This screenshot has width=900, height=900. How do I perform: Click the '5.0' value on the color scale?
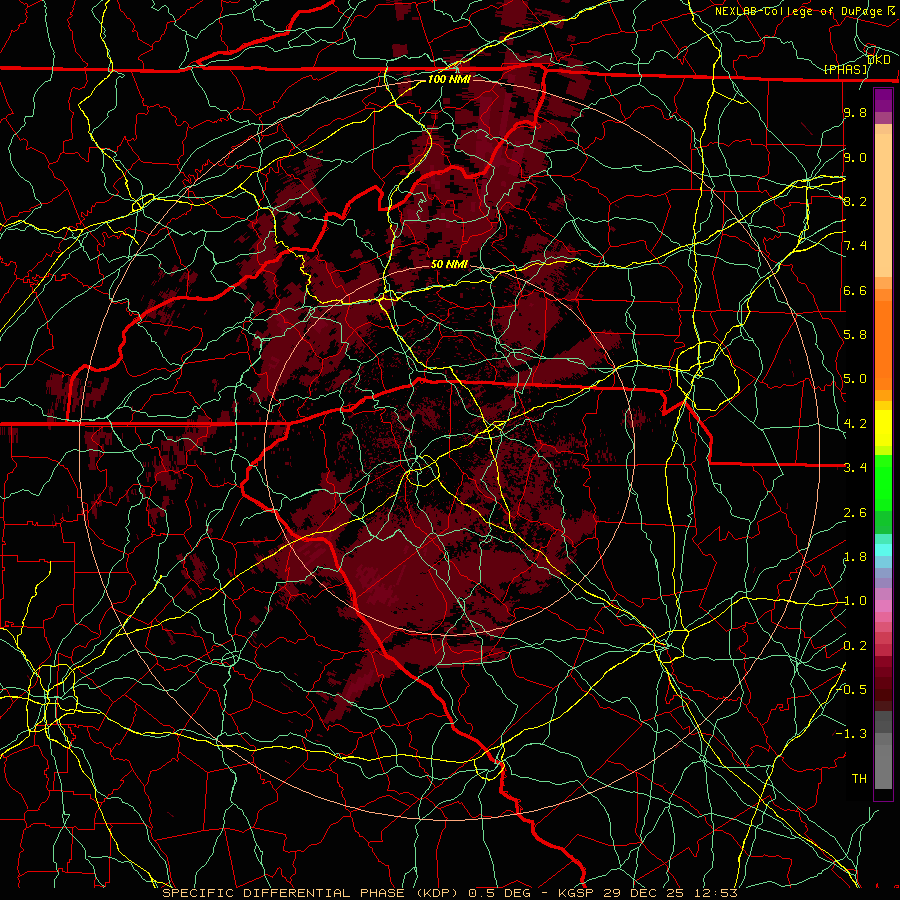[855, 379]
